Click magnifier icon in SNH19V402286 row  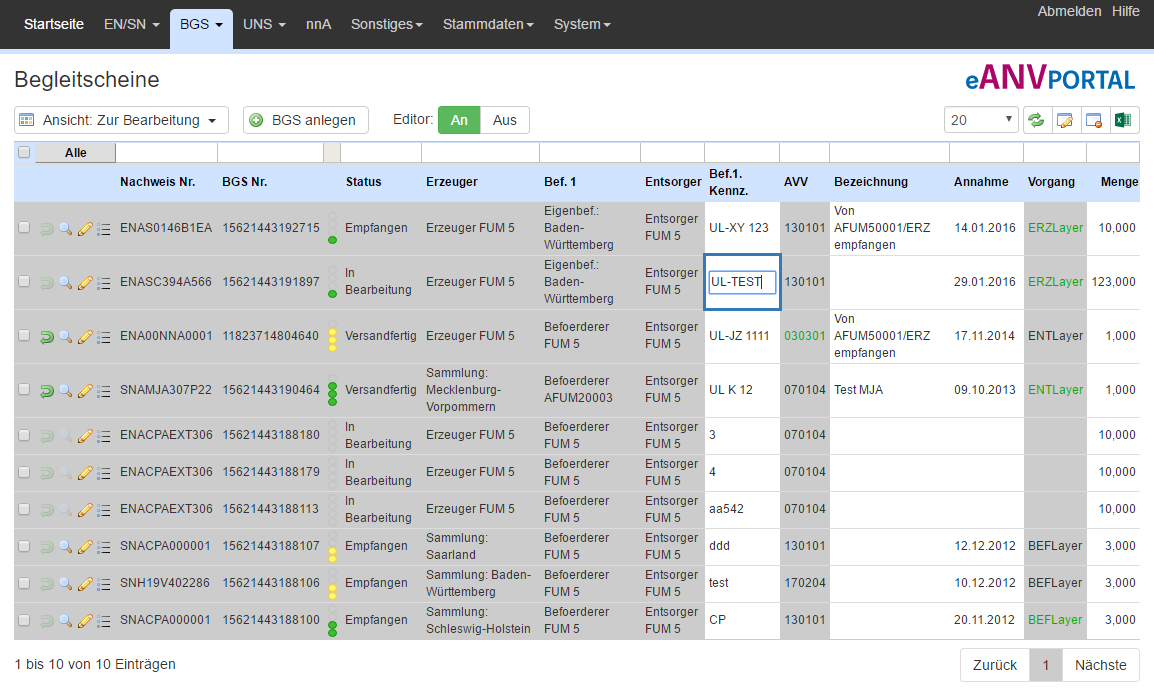[x=66, y=584]
